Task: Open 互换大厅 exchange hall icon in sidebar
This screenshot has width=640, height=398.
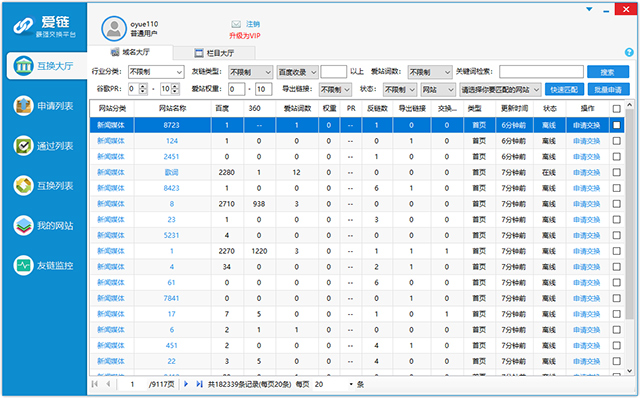Action: (23, 66)
